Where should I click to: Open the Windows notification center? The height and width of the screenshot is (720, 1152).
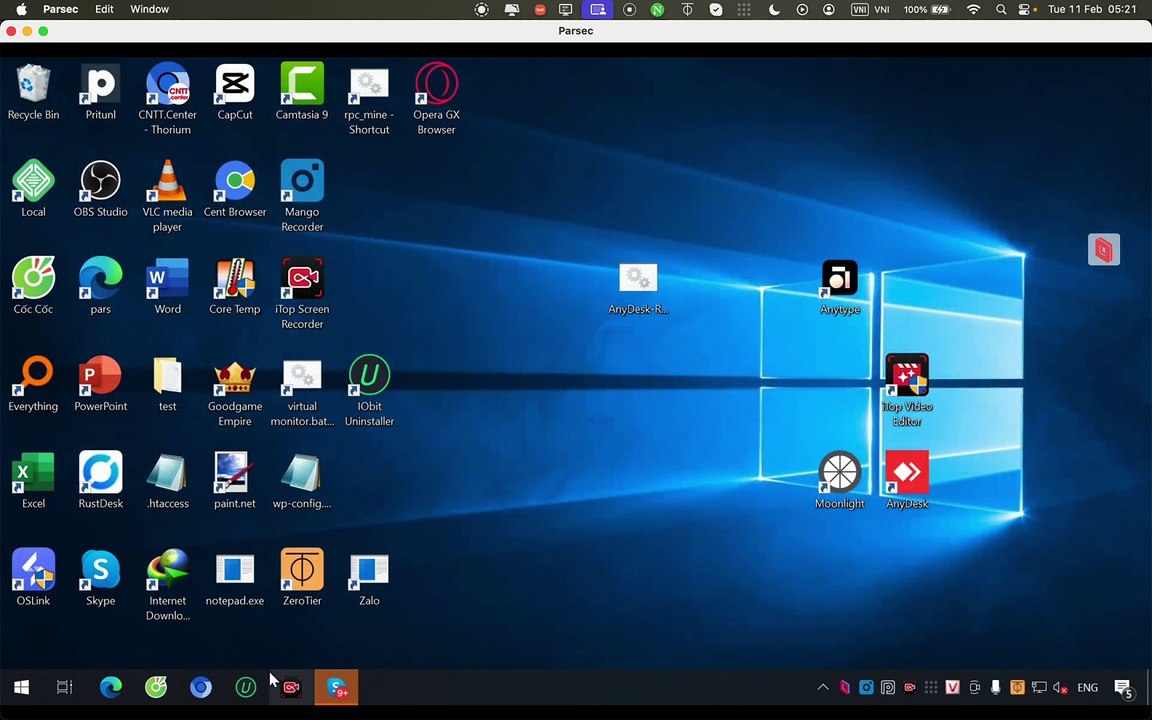1122,688
